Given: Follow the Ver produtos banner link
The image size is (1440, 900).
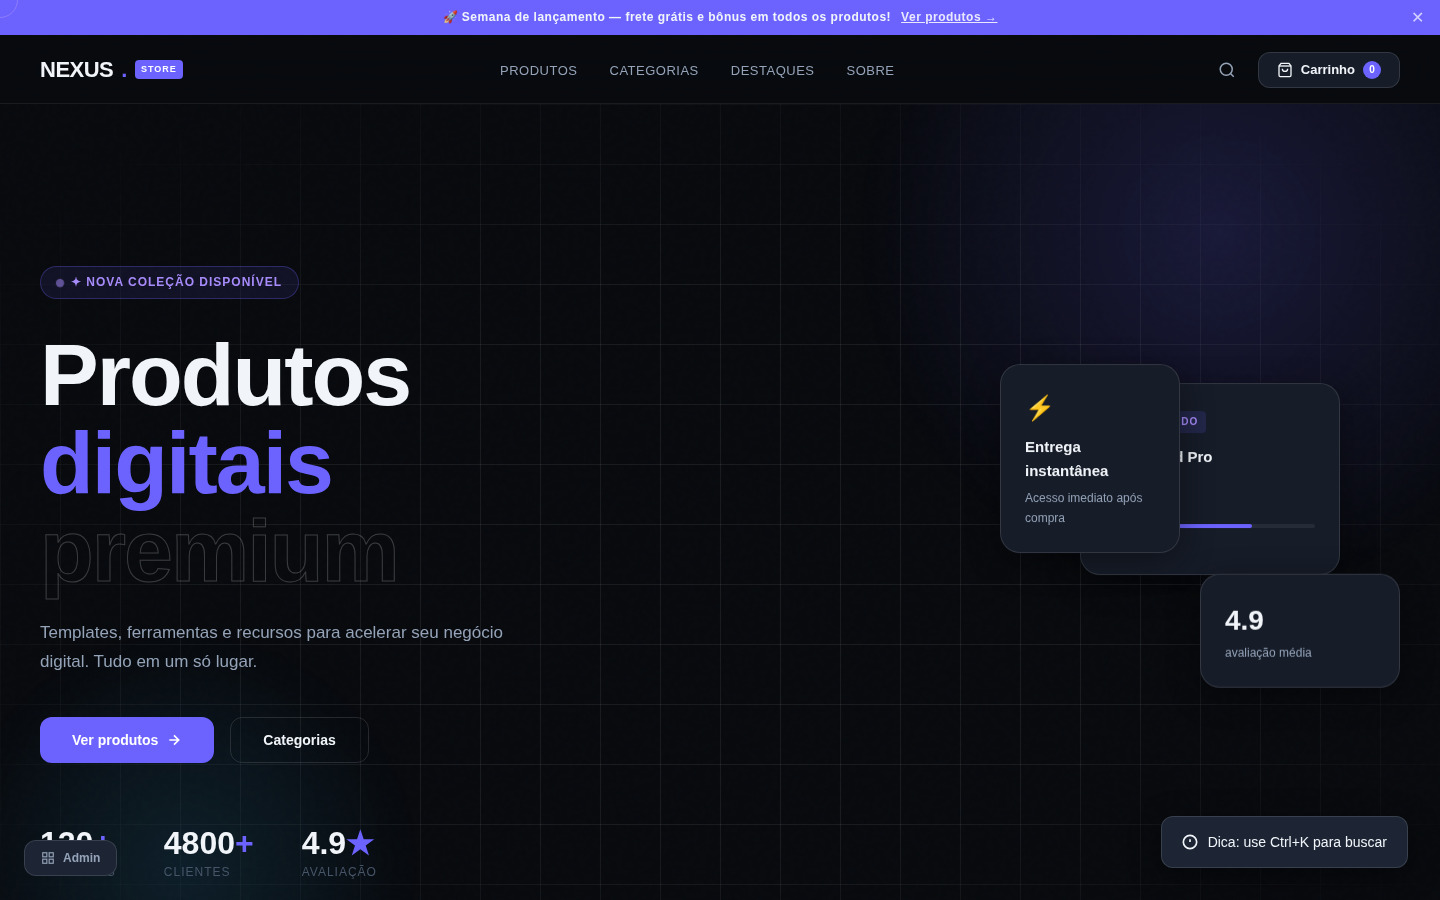Looking at the screenshot, I should pos(948,17).
